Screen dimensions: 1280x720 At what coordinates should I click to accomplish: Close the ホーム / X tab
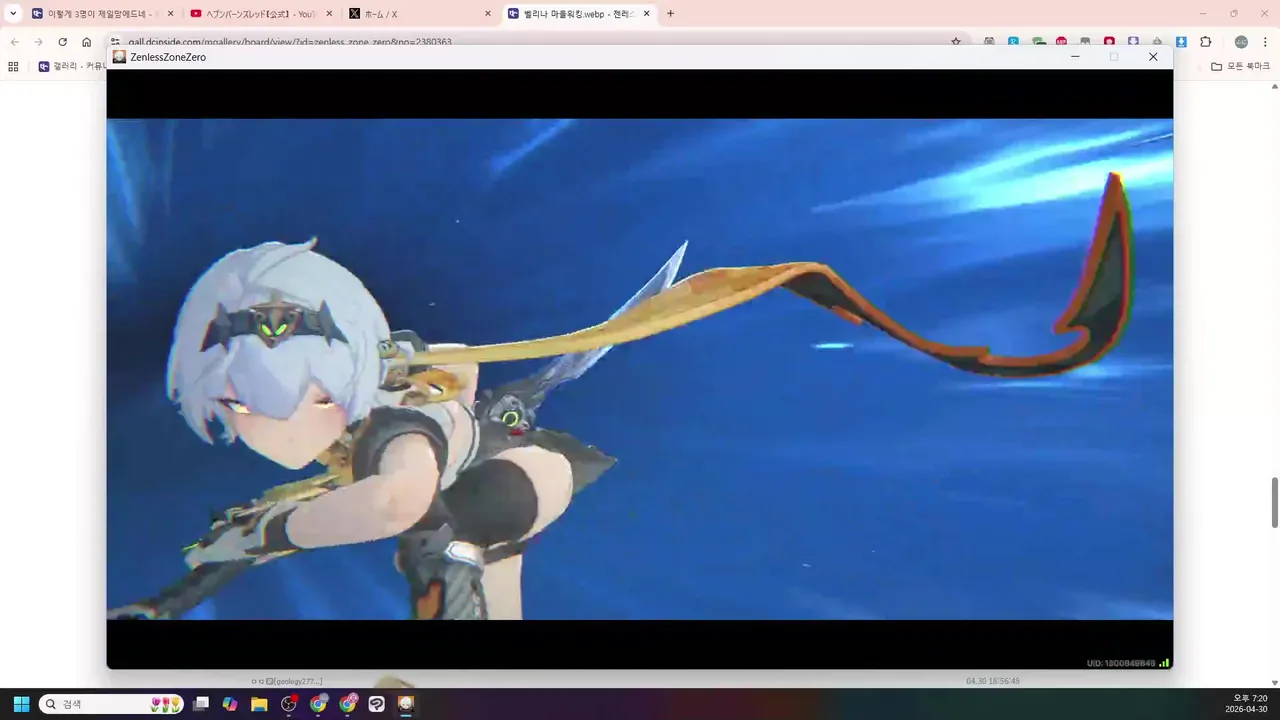(488, 14)
